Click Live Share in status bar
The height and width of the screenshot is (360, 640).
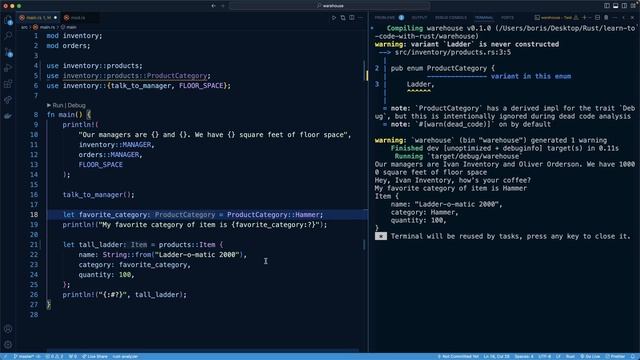coord(95,356)
